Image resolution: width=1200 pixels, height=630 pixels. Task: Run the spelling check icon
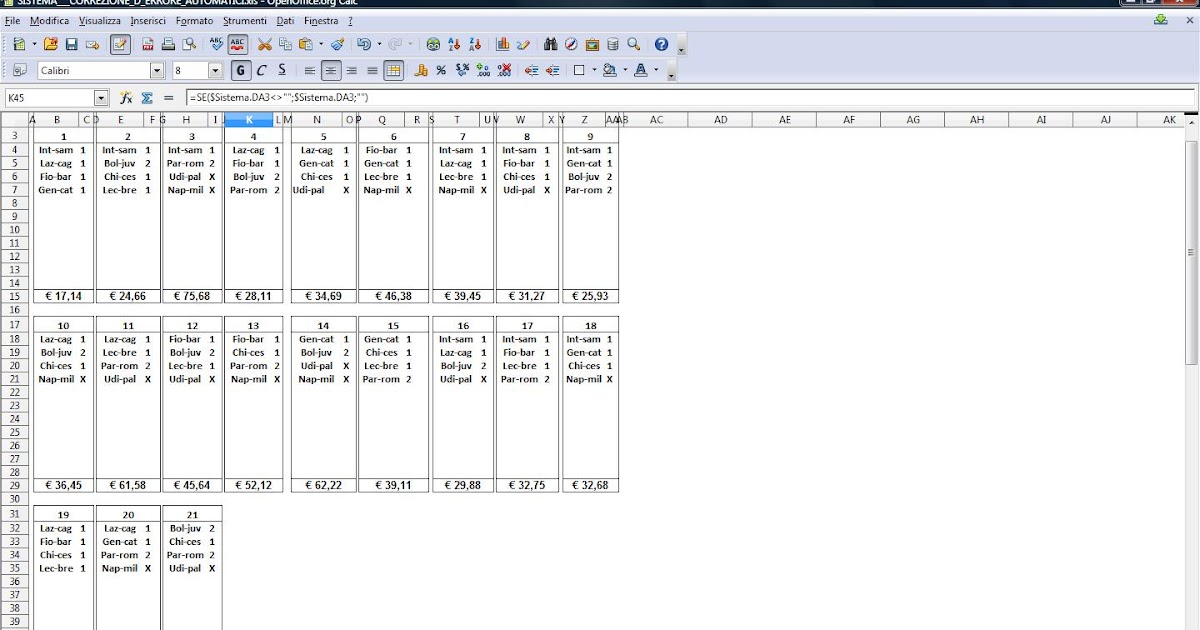(x=216, y=44)
